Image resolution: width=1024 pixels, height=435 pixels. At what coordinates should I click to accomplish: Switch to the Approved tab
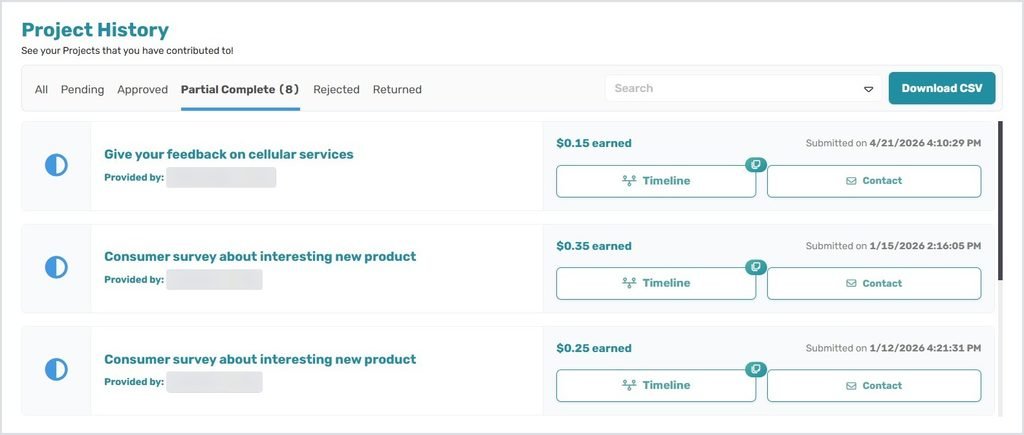(x=142, y=89)
